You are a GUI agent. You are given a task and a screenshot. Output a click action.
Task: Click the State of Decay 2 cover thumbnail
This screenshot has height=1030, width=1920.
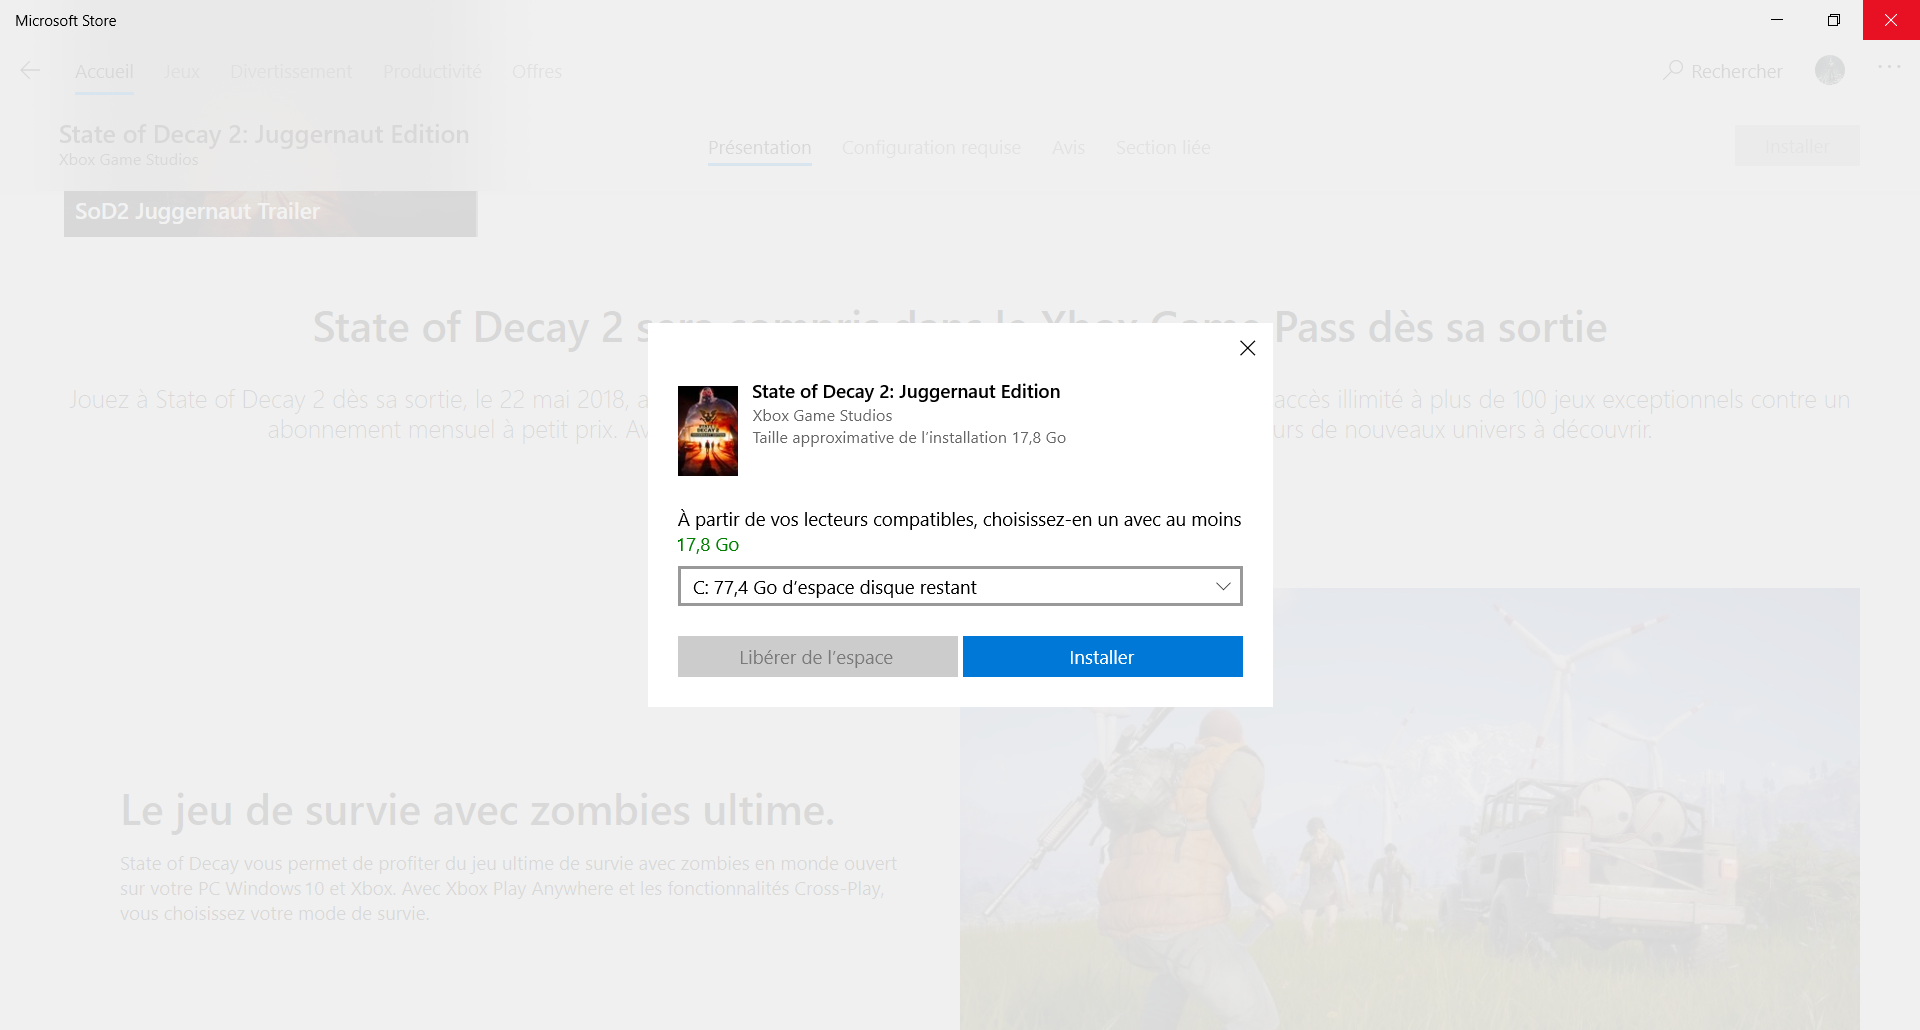point(708,431)
